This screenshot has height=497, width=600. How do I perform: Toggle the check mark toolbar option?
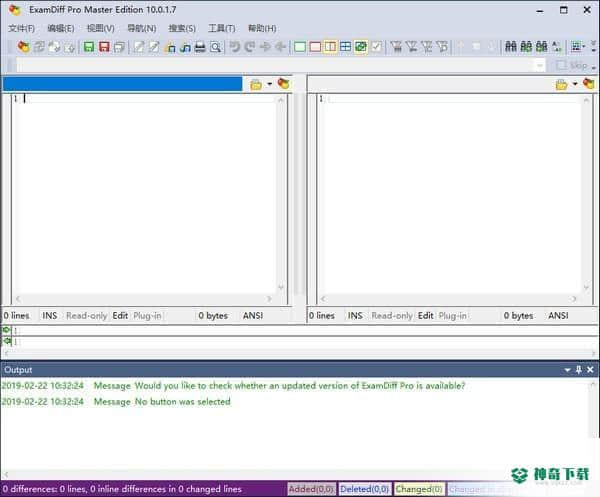(x=377, y=47)
